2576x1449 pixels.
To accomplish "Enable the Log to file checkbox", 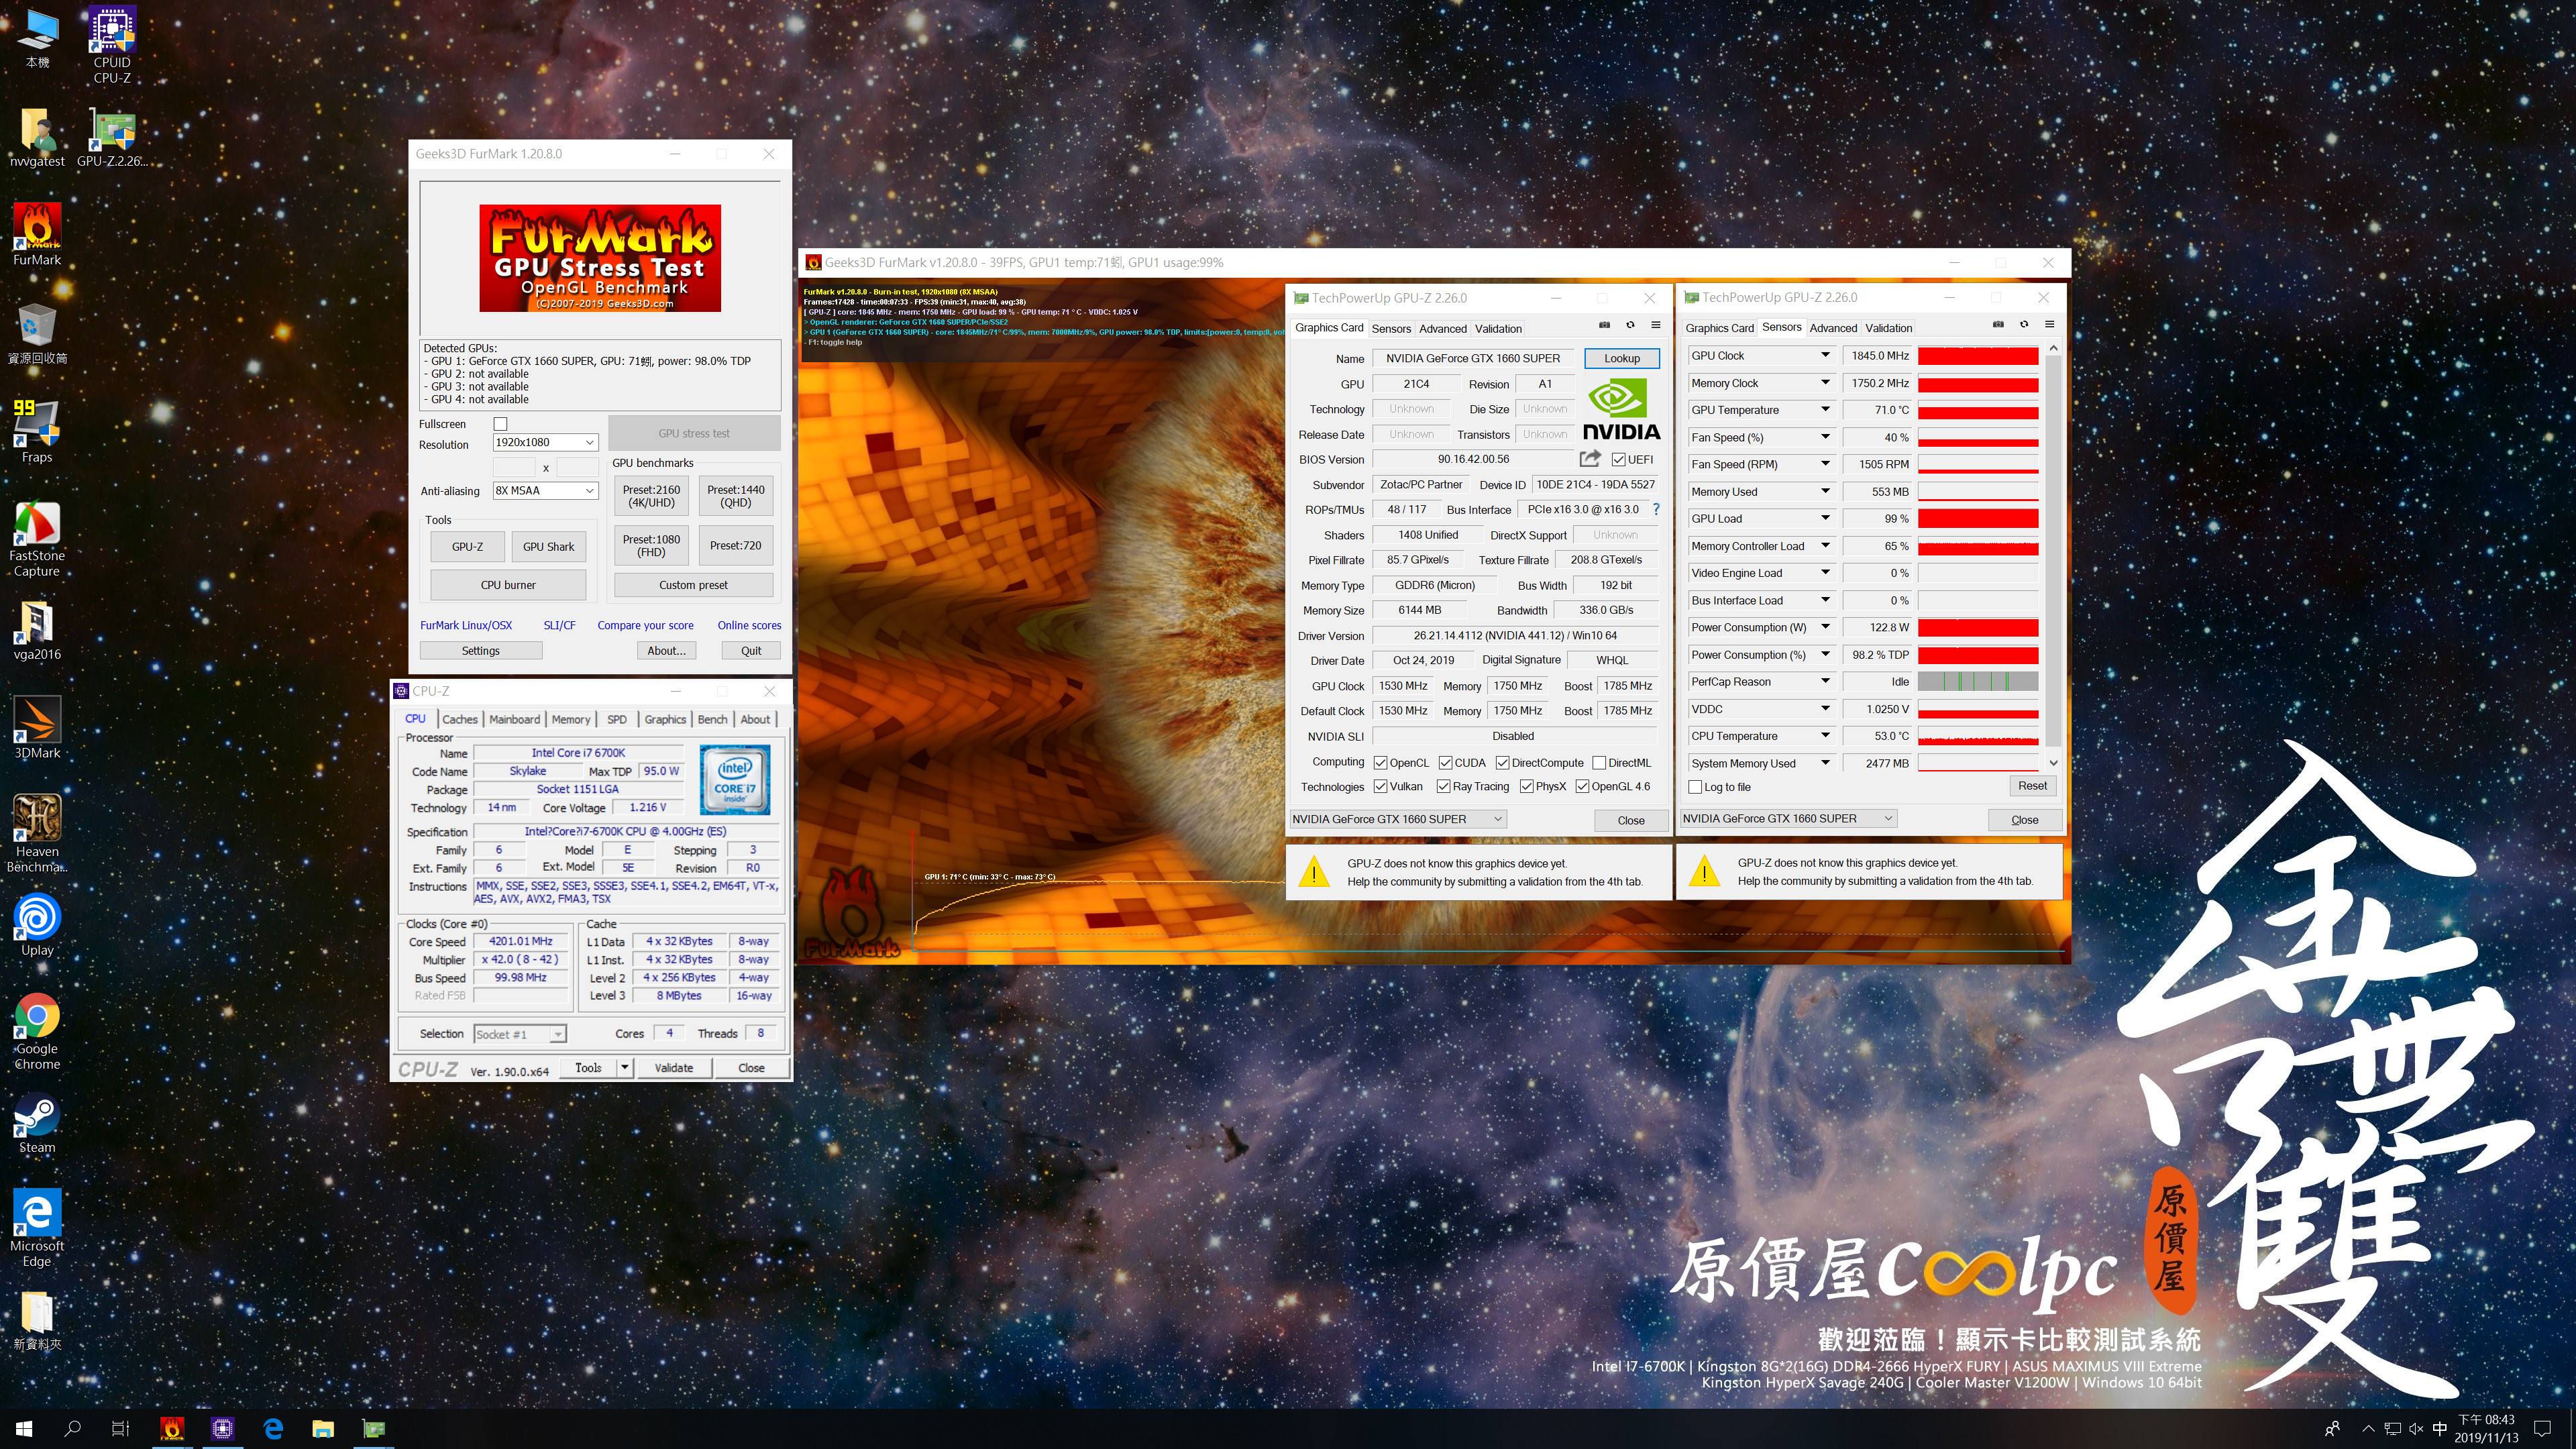I will coord(1695,787).
